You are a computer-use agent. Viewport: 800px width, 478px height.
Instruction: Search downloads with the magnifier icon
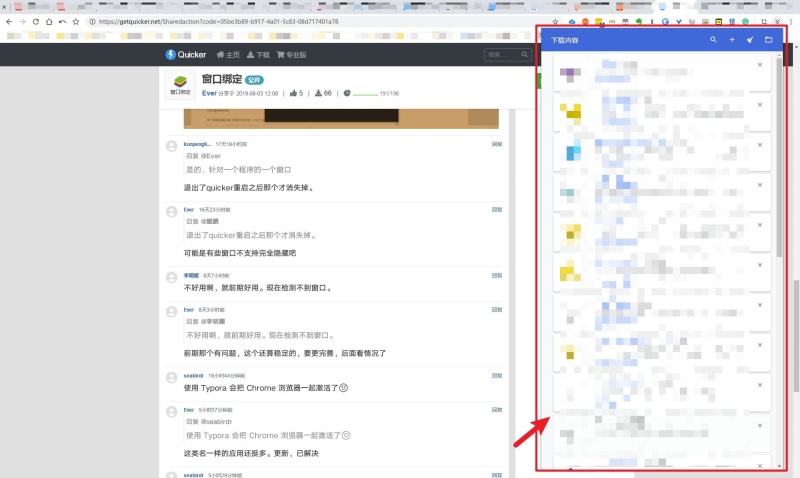713,40
